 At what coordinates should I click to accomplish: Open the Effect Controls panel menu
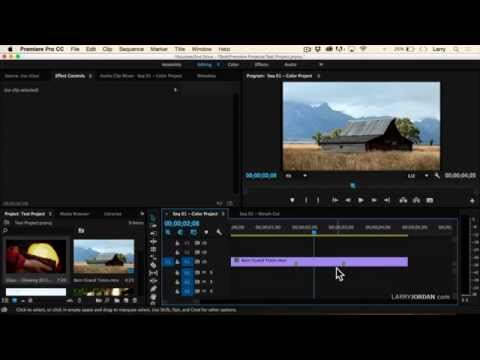[x=90, y=76]
